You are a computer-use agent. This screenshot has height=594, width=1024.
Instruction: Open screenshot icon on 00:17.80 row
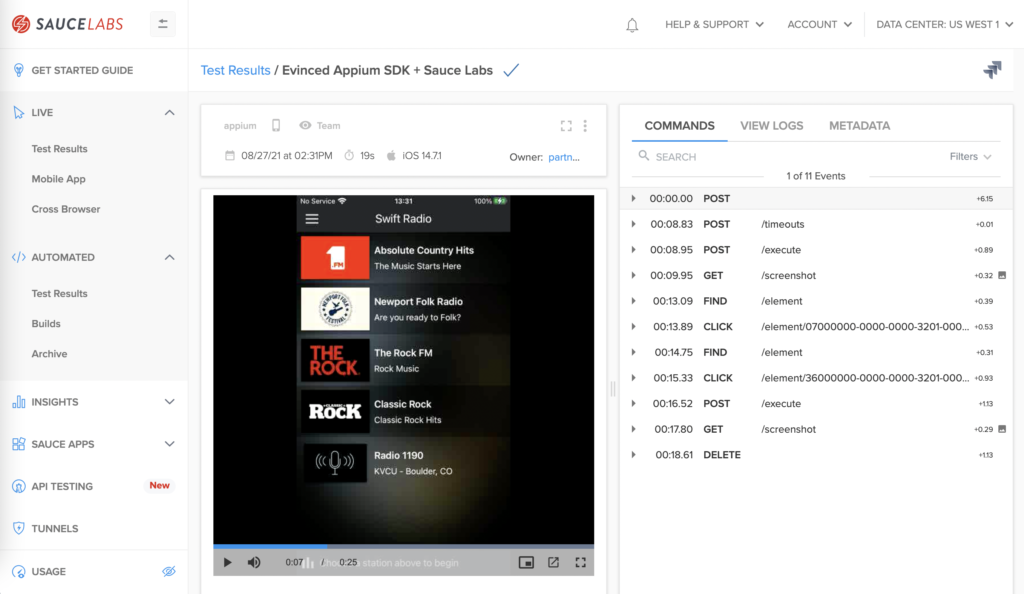click(x=1002, y=429)
